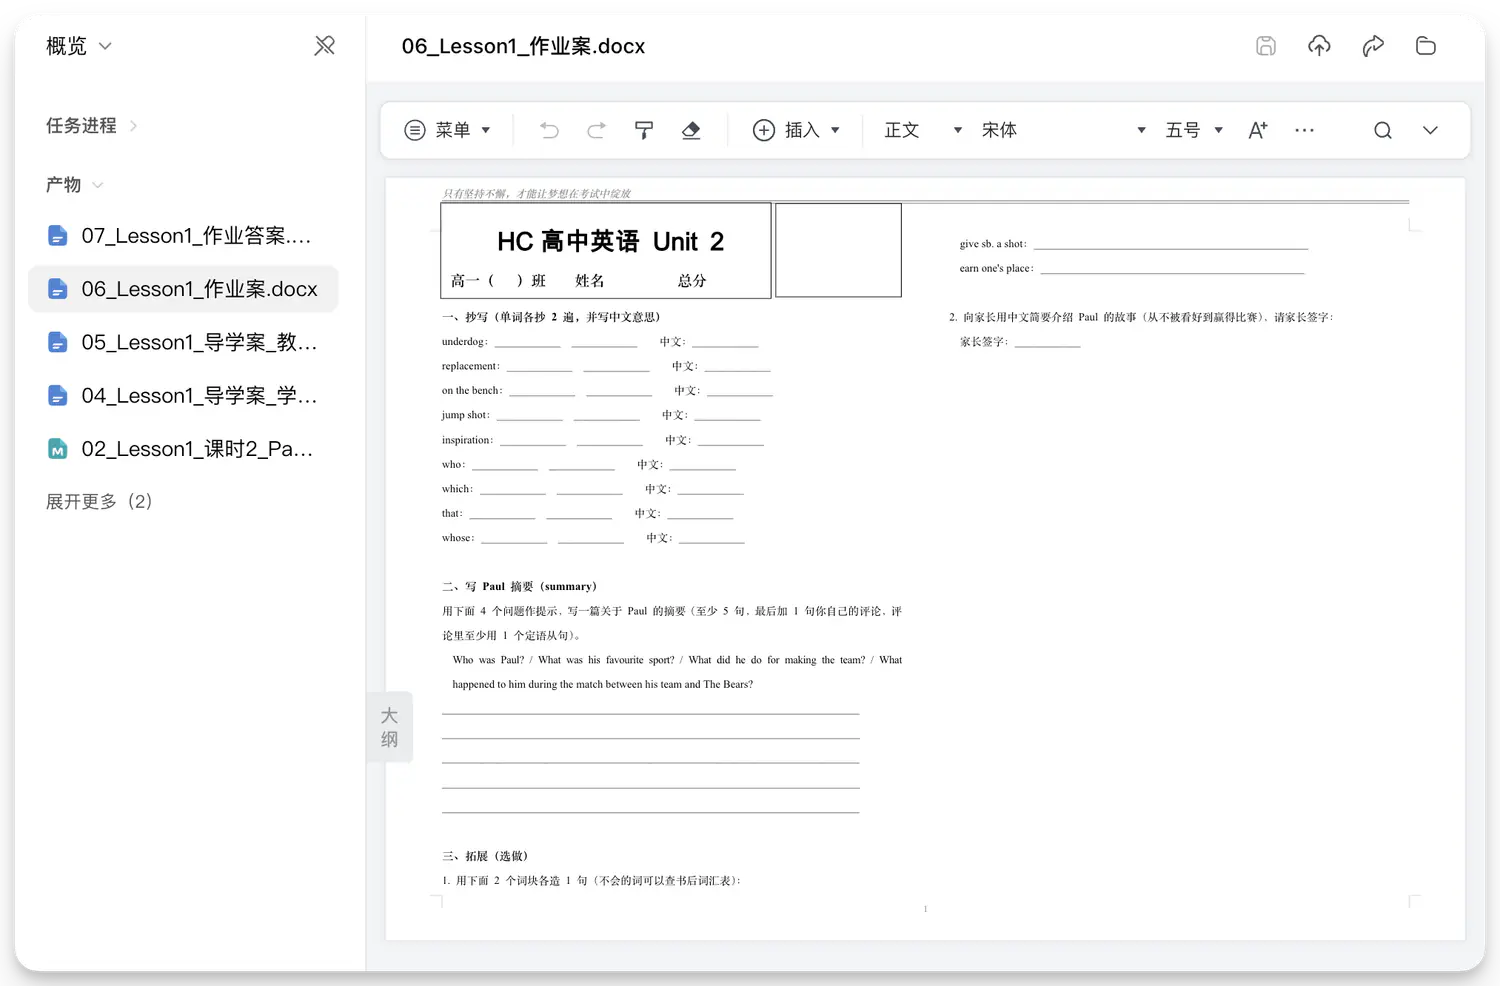Click the eraser clear-format icon
Screen dimensions: 1500x986
tap(691, 130)
